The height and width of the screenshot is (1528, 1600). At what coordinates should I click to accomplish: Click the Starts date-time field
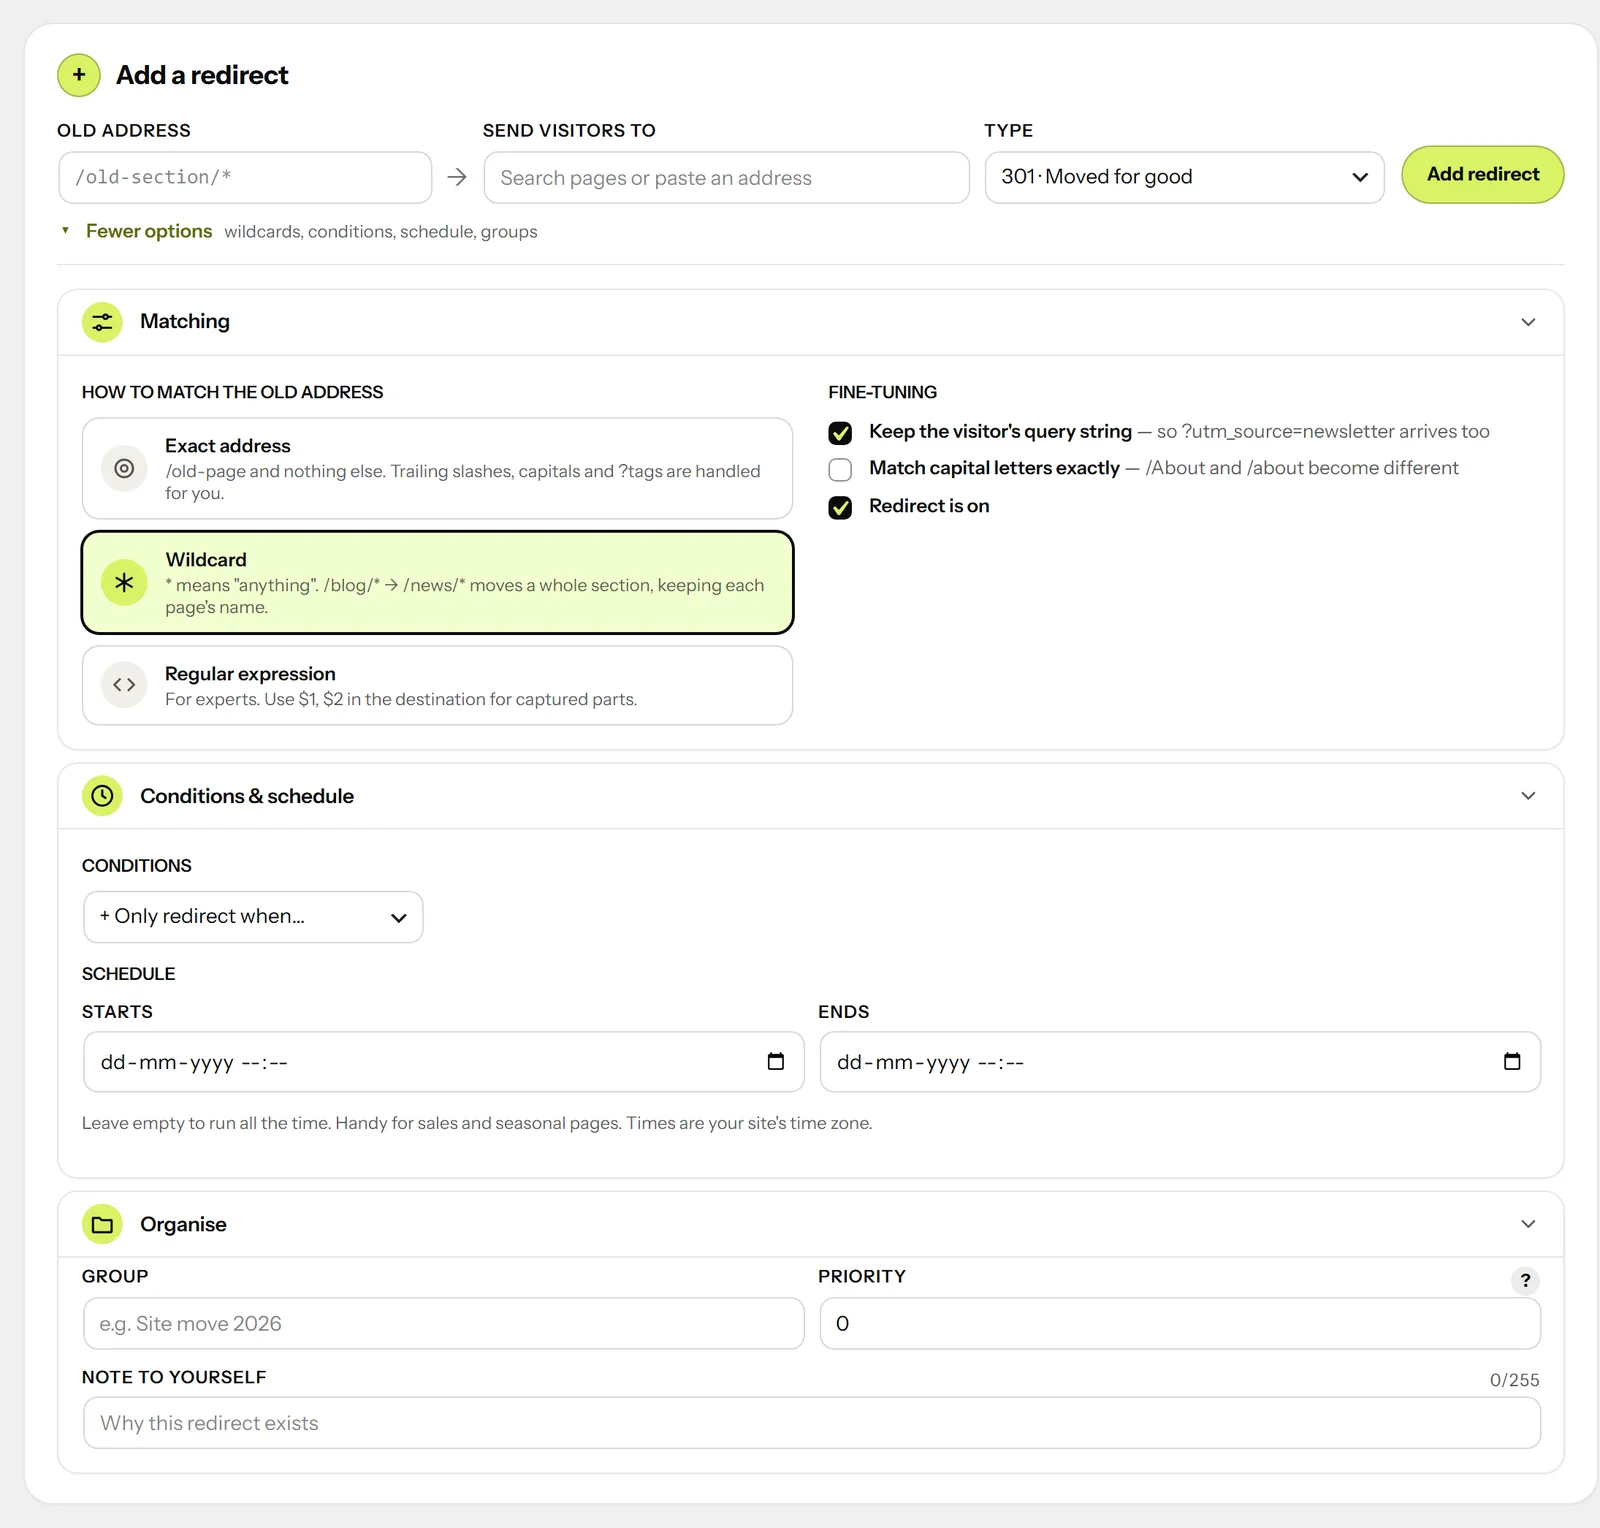(x=443, y=1062)
